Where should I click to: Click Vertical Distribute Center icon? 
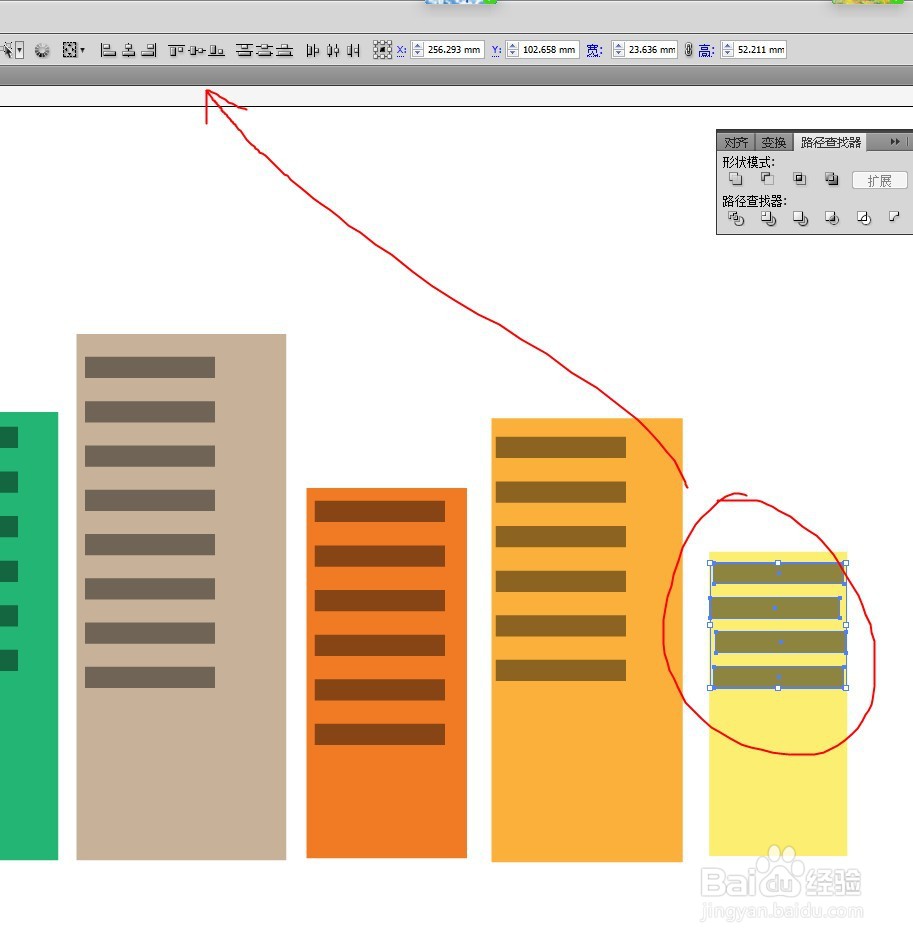tap(264, 50)
